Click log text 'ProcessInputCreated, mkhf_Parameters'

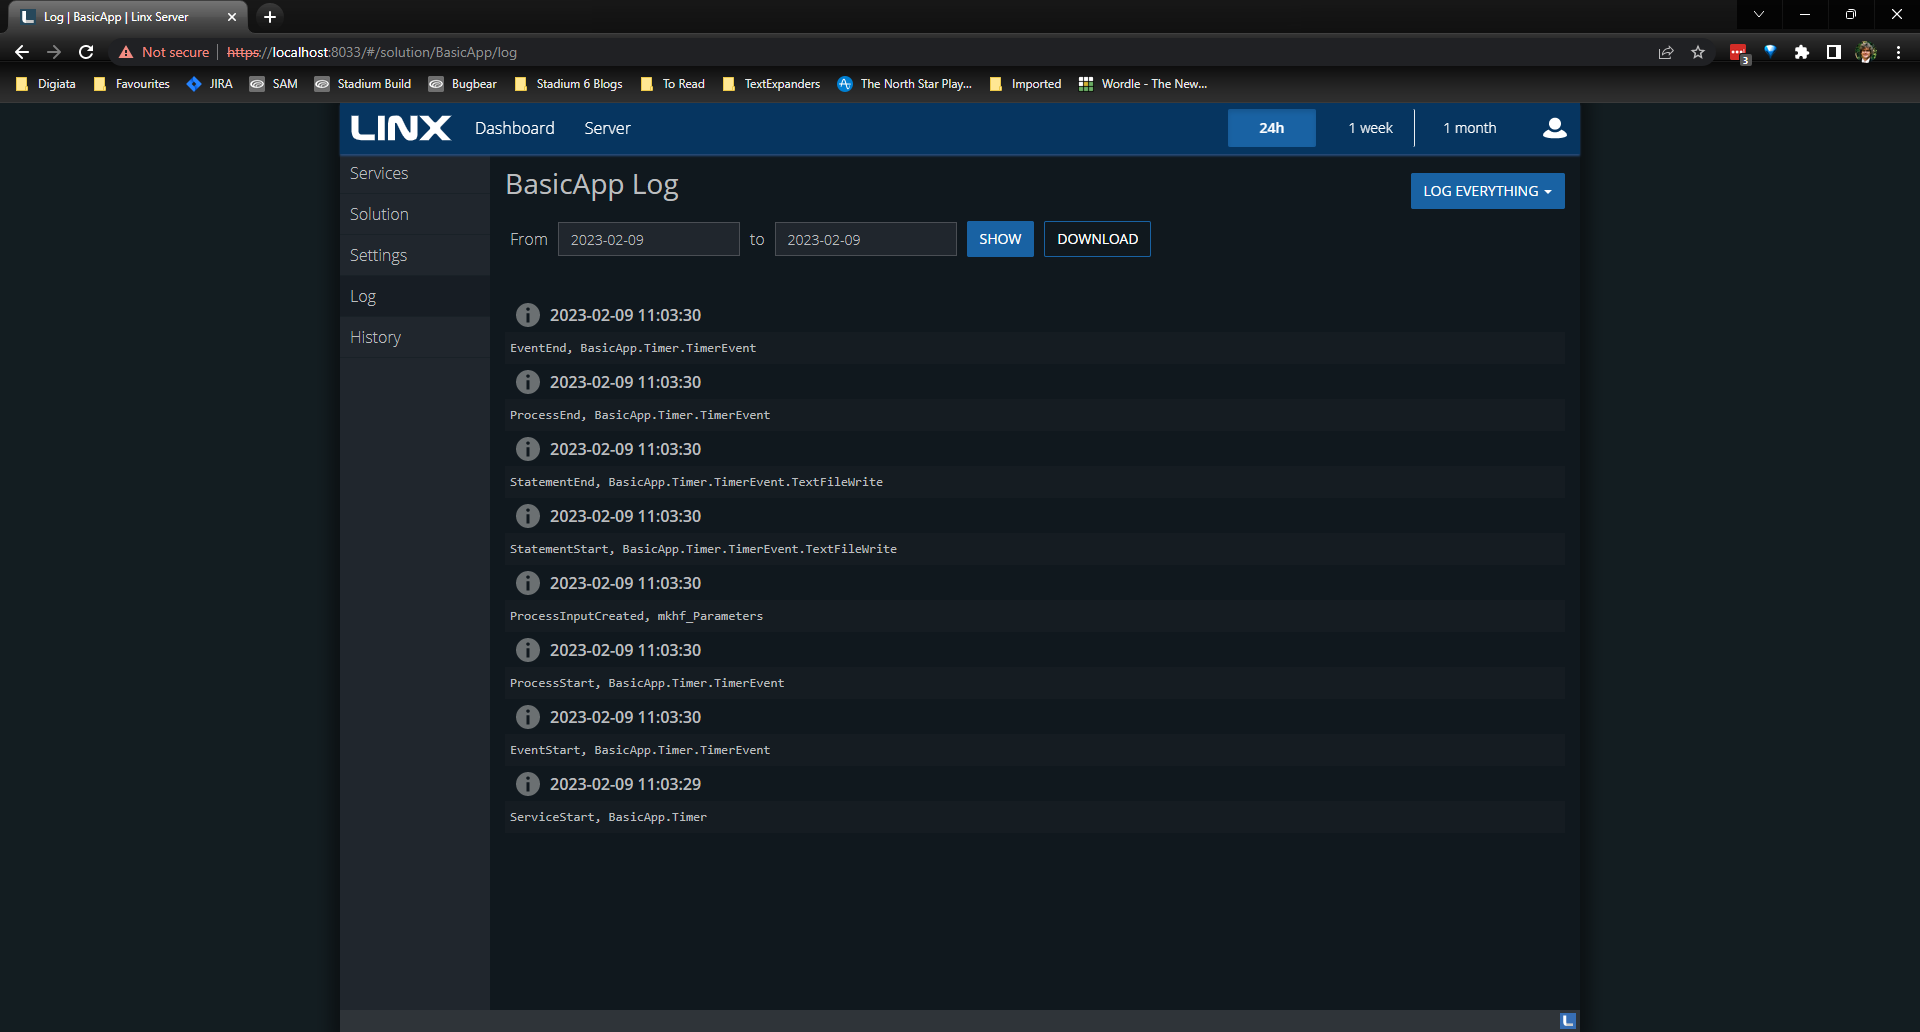[x=636, y=616]
